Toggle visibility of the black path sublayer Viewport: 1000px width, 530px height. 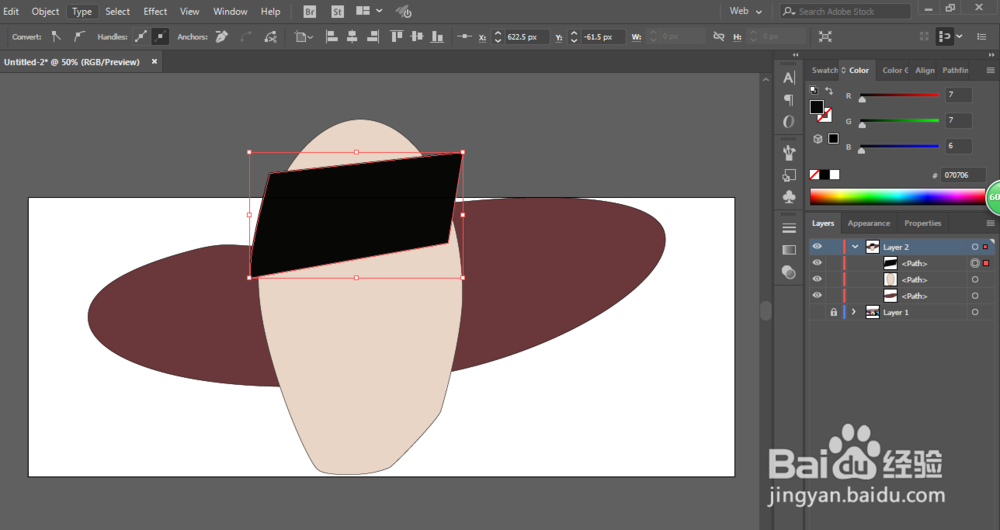[817, 263]
